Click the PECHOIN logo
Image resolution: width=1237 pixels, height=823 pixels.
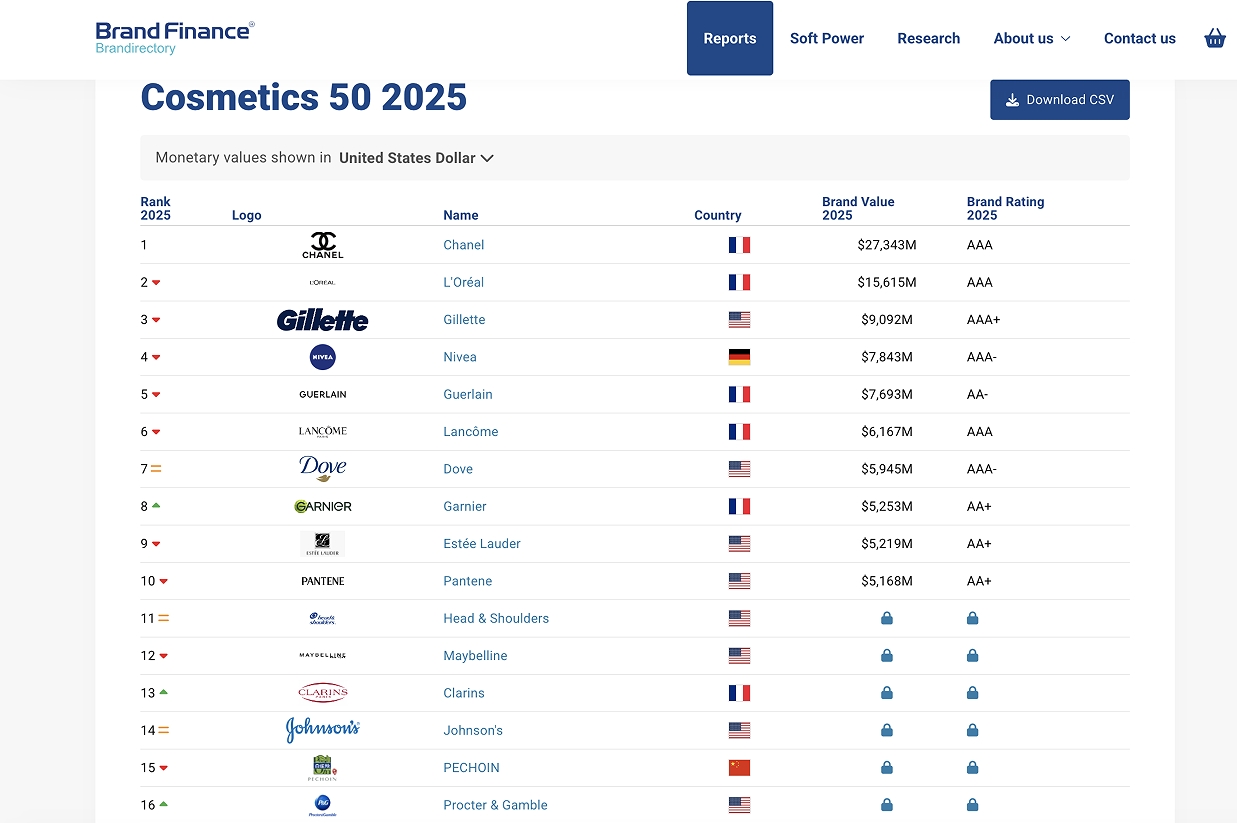(x=323, y=768)
